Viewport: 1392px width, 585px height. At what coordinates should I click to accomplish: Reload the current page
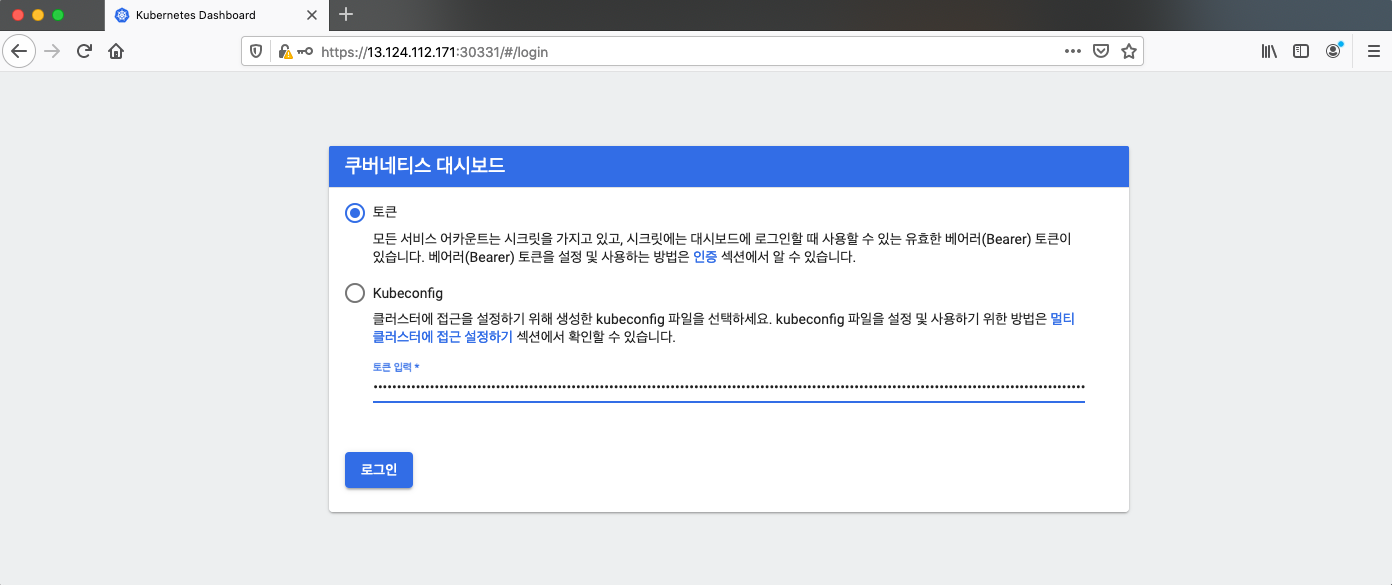(x=84, y=51)
